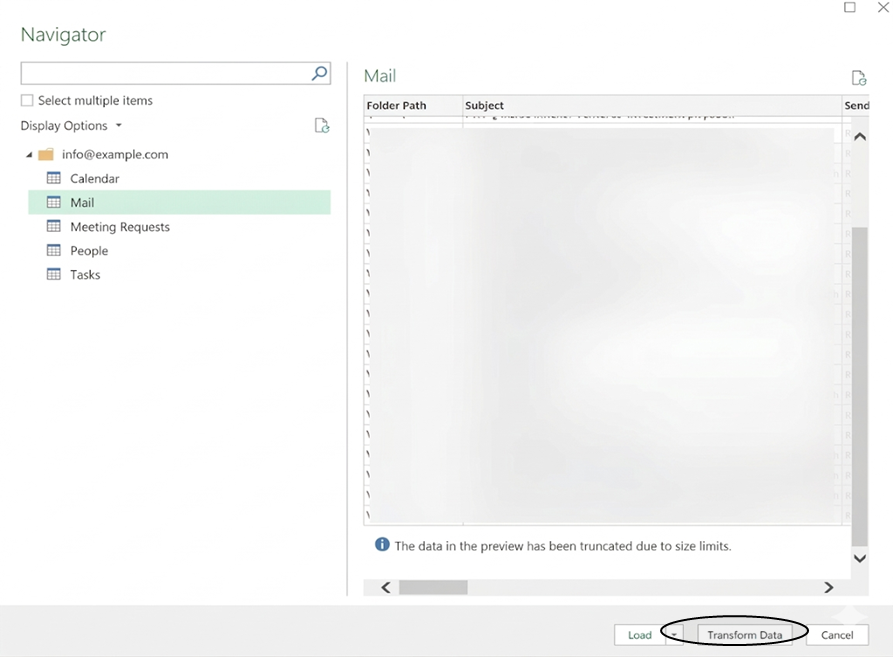Image resolution: width=893 pixels, height=657 pixels.
Task: Click the refresh preview icon above the Mail preview
Action: pos(858,77)
